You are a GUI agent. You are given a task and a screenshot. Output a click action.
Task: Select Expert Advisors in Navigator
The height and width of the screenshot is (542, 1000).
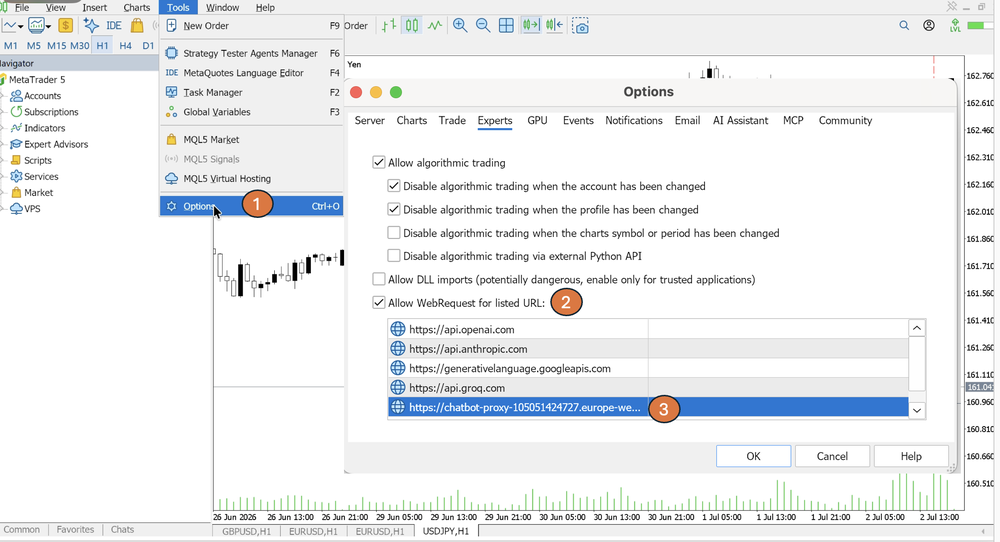[56, 144]
